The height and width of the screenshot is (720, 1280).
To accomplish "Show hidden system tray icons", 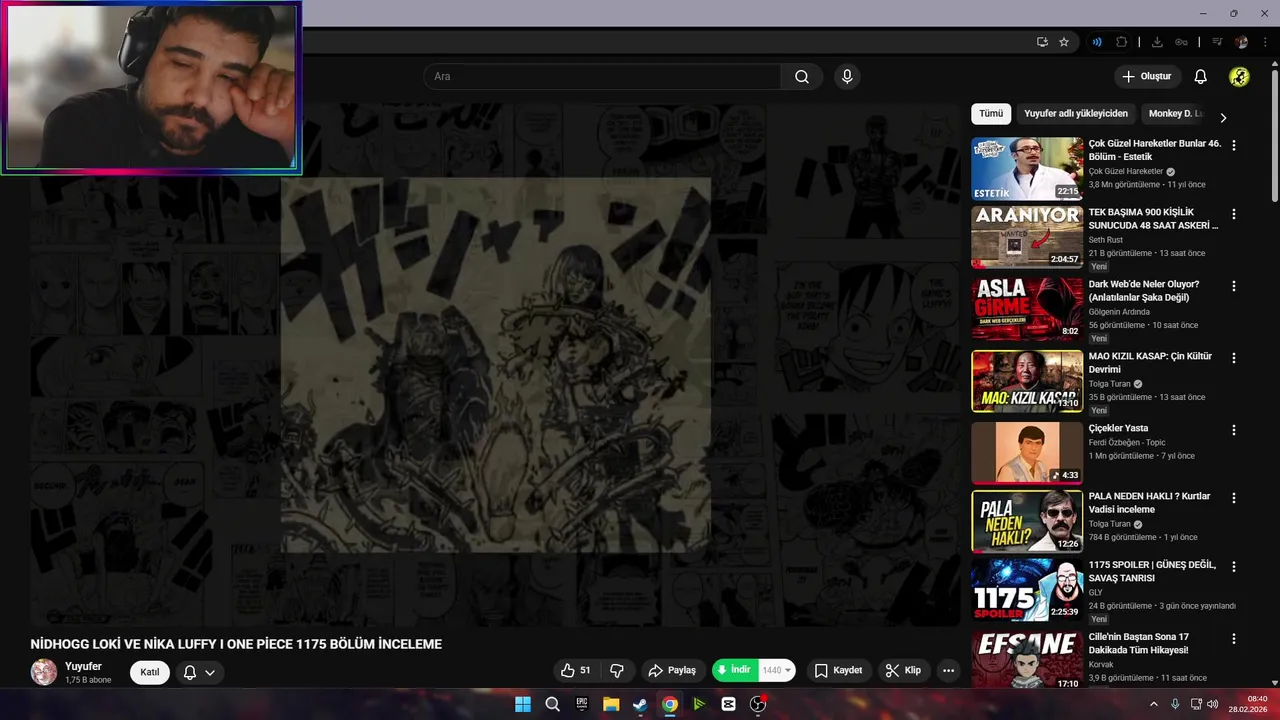I will [1154, 704].
